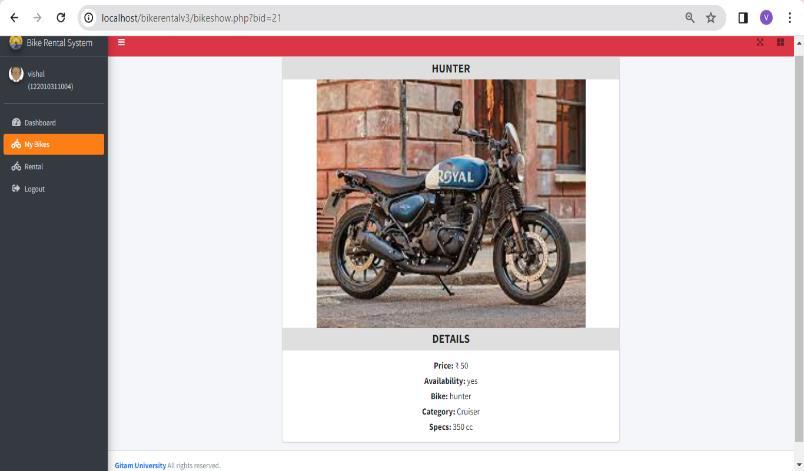This screenshot has width=804, height=471.
Task: Bookmark this page with the star icon
Action: click(711, 18)
